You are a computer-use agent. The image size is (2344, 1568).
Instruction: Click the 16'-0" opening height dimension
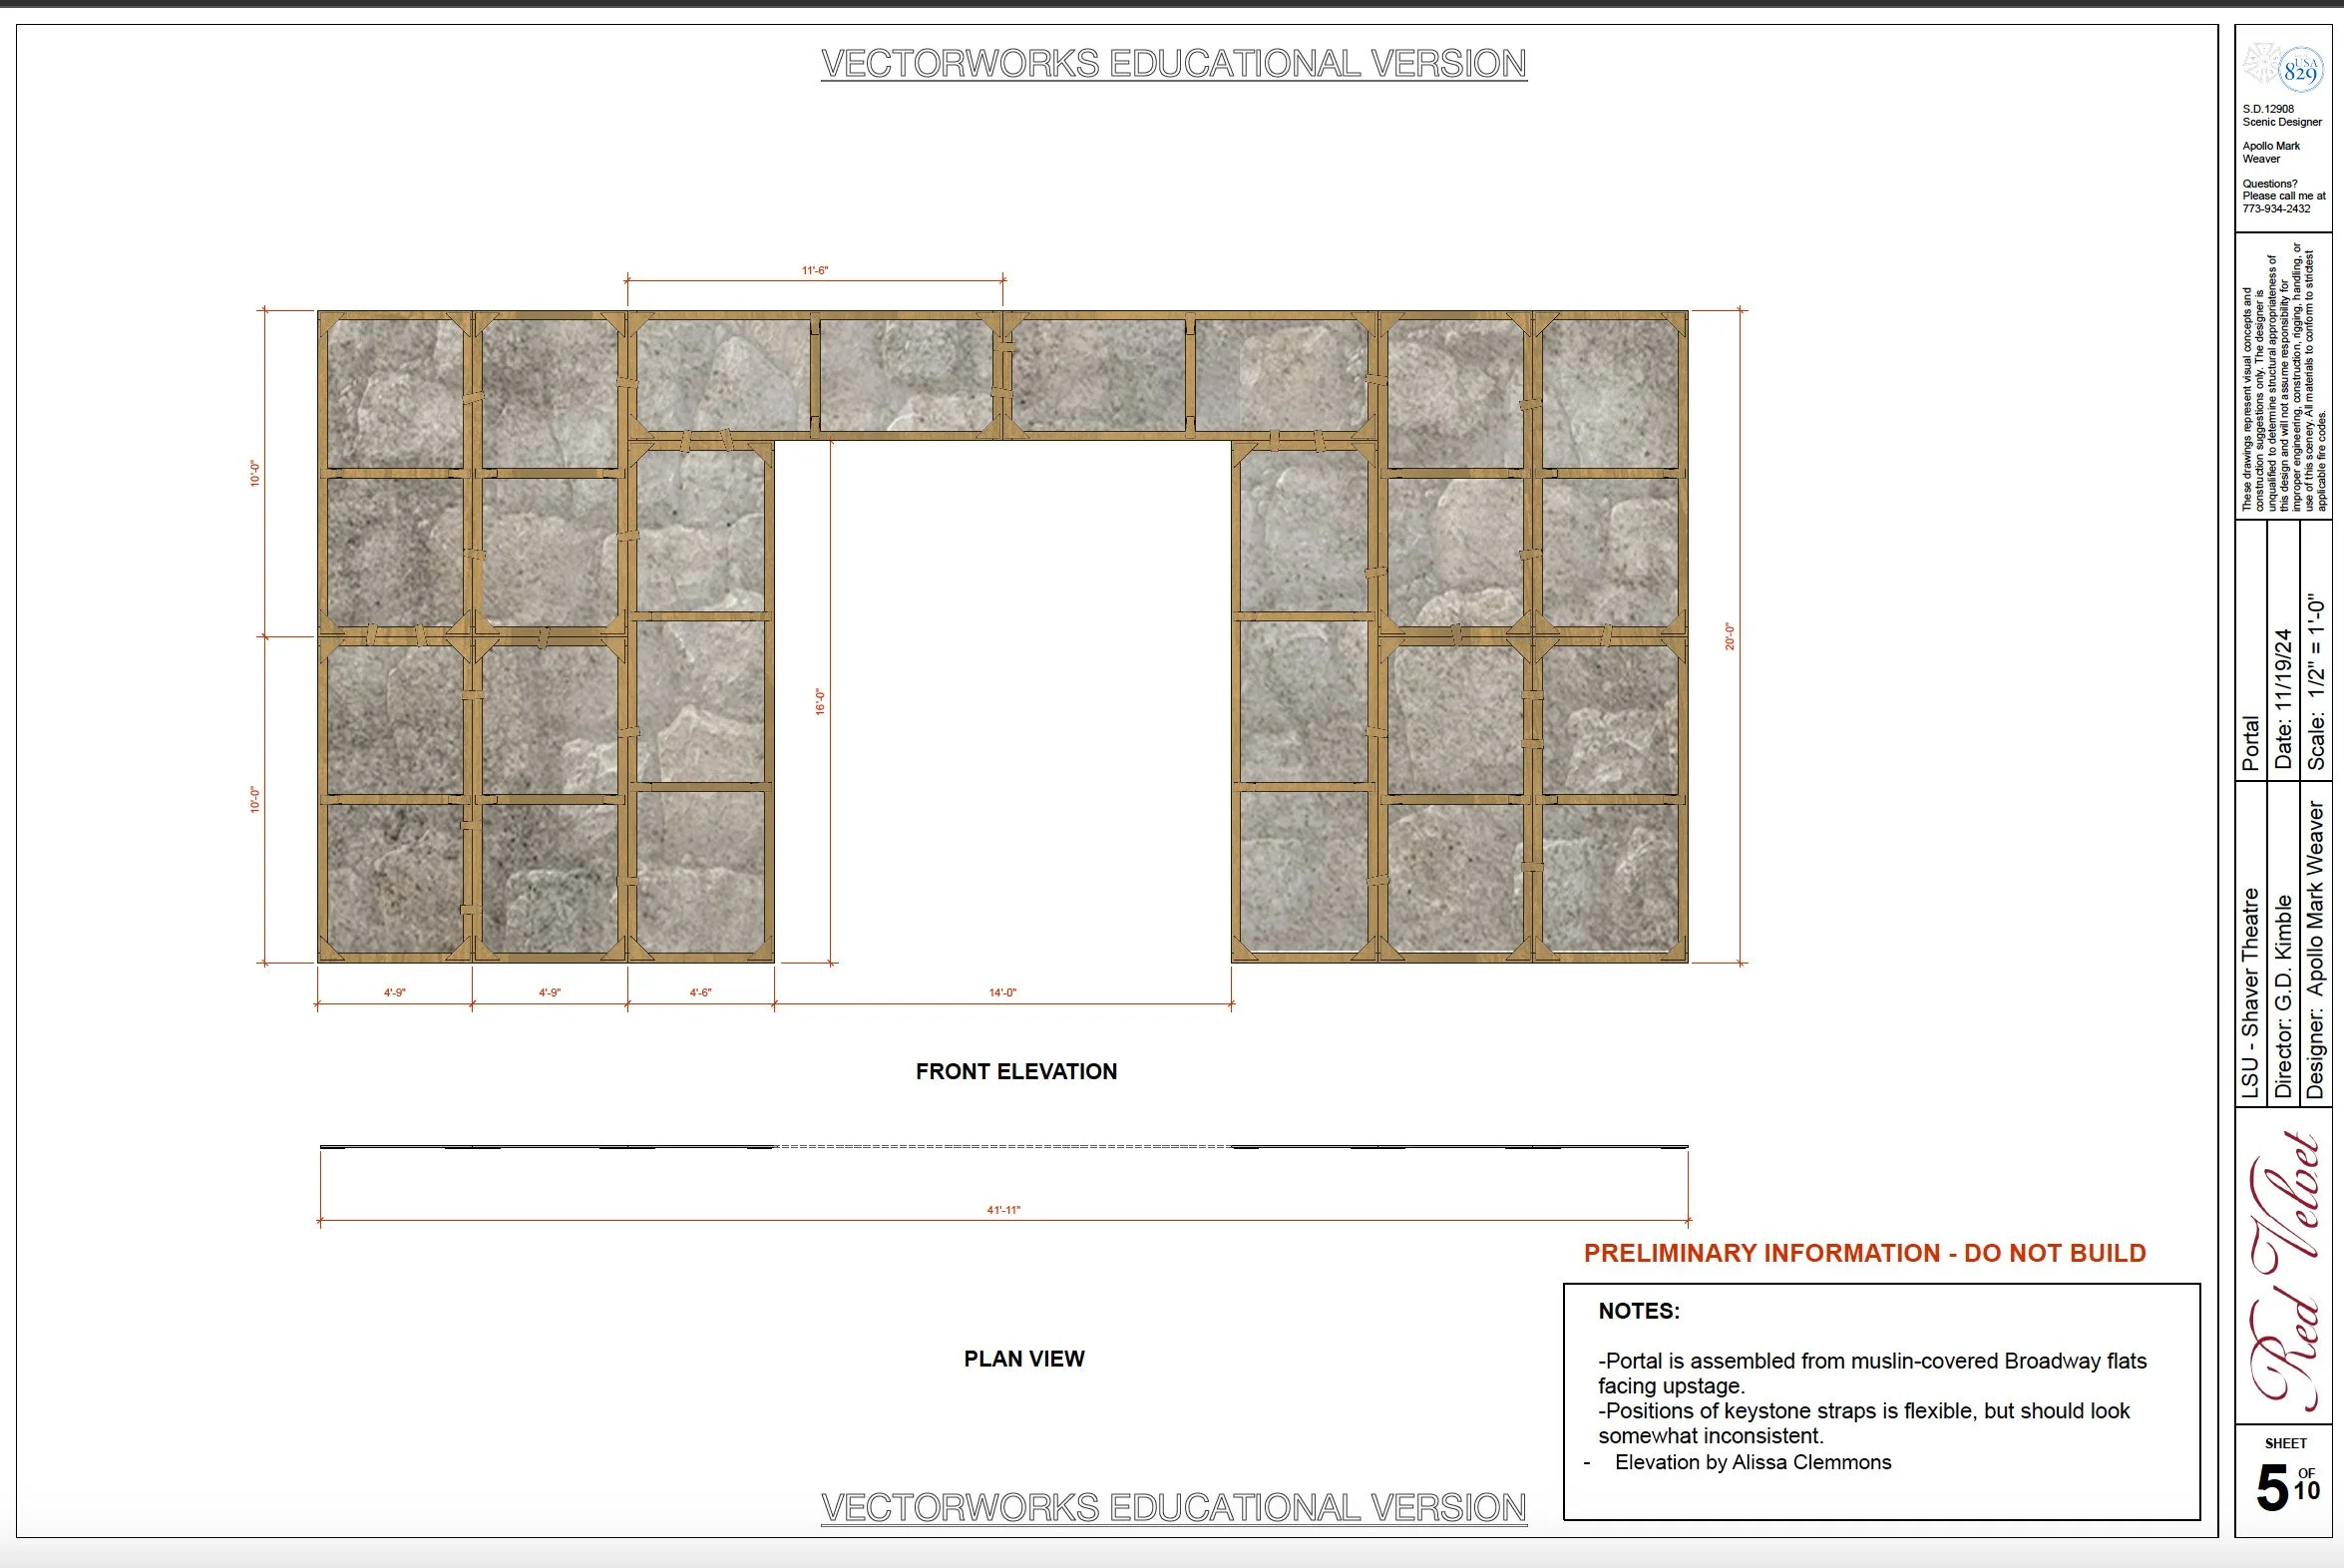(820, 701)
